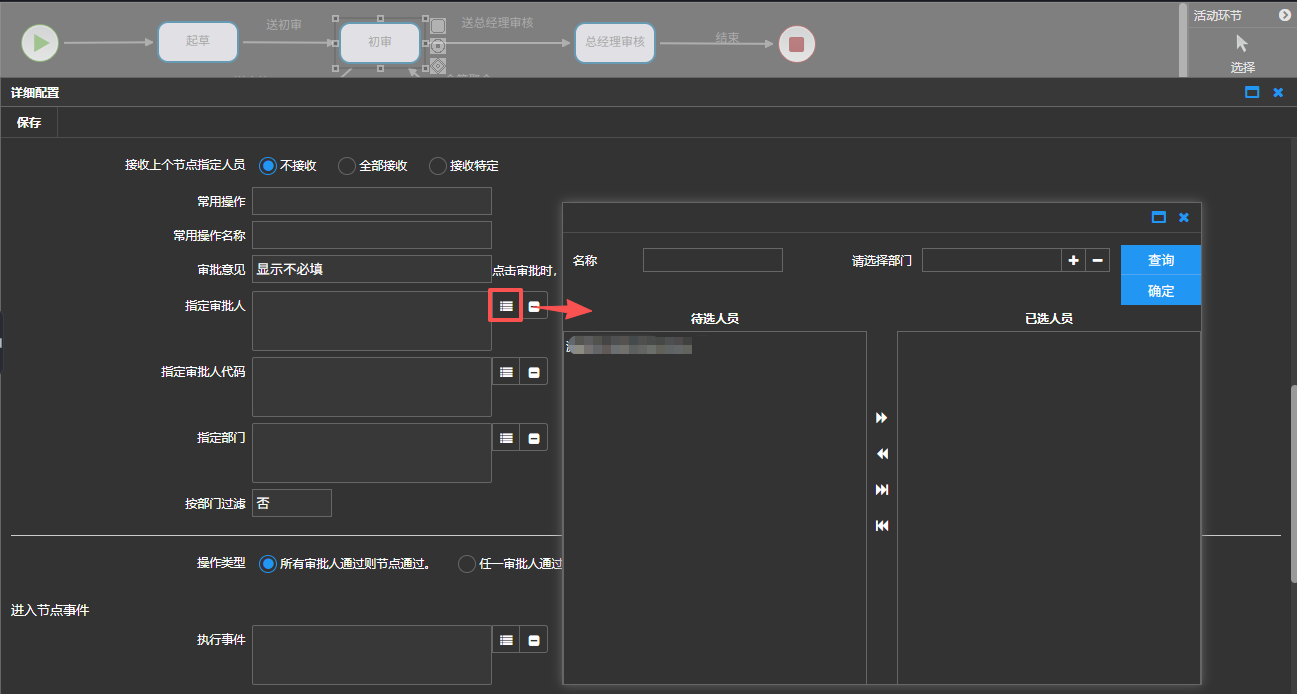Click the move-all-left arrow icon

pos(882,526)
